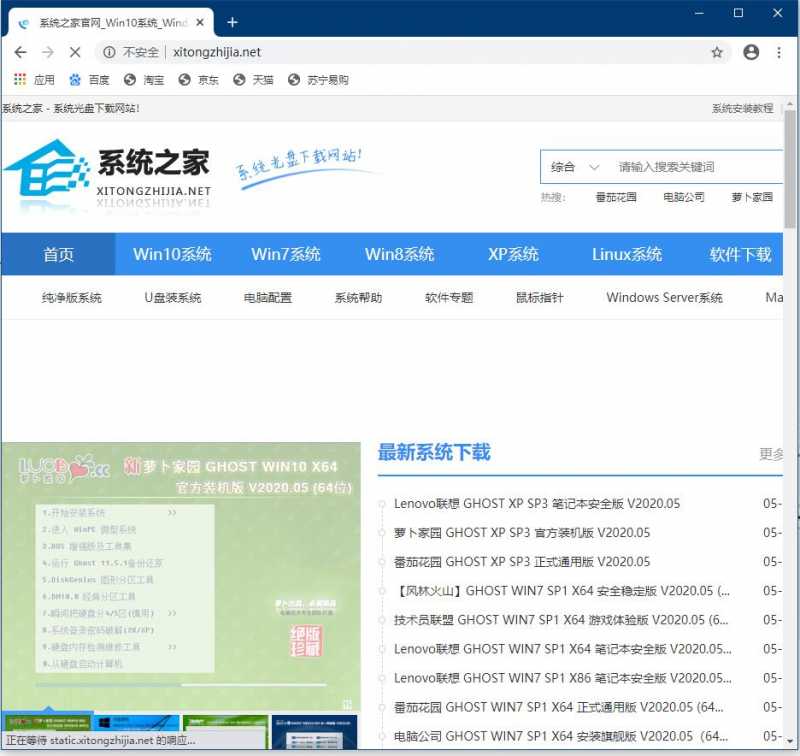Open the Chrome profile avatar

(x=752, y=51)
